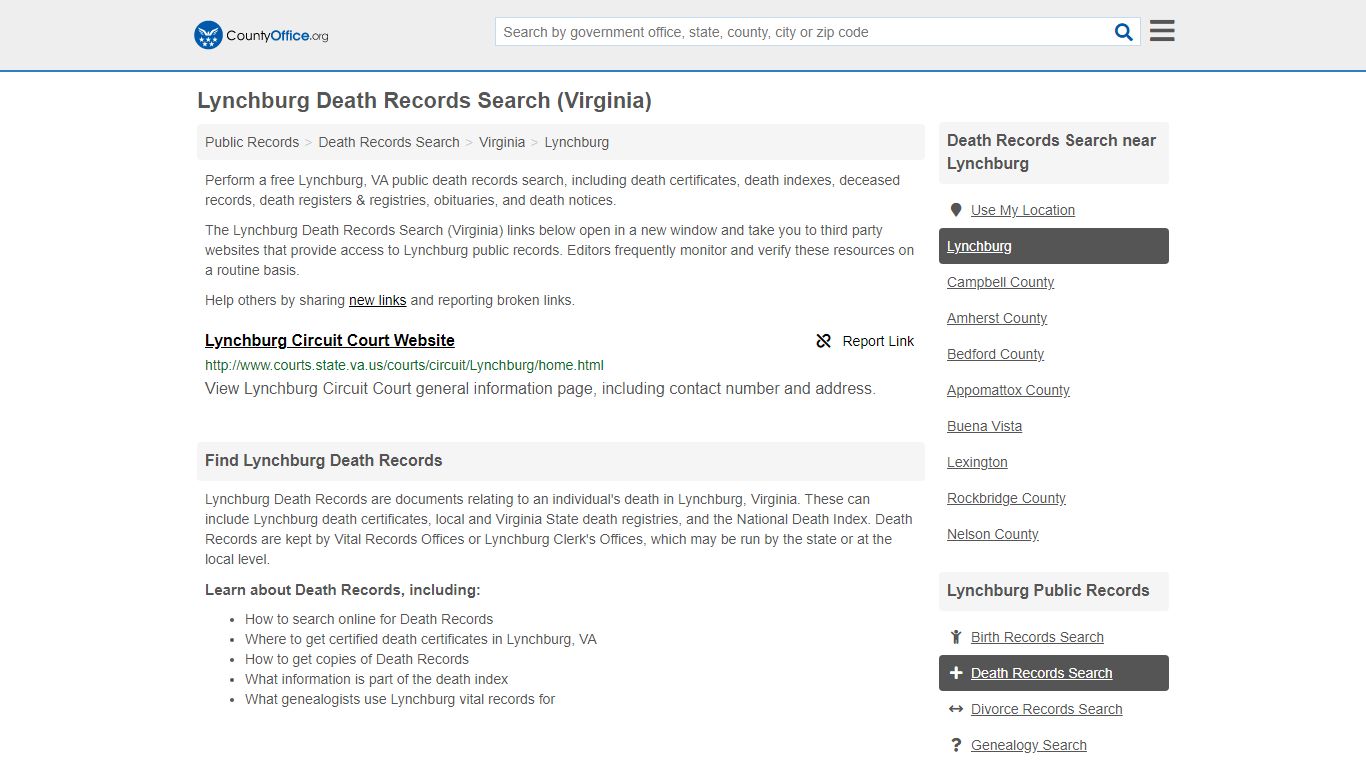Screen dimensions: 1366x768
Task: Open Birth Records Search link
Action: [1037, 637]
